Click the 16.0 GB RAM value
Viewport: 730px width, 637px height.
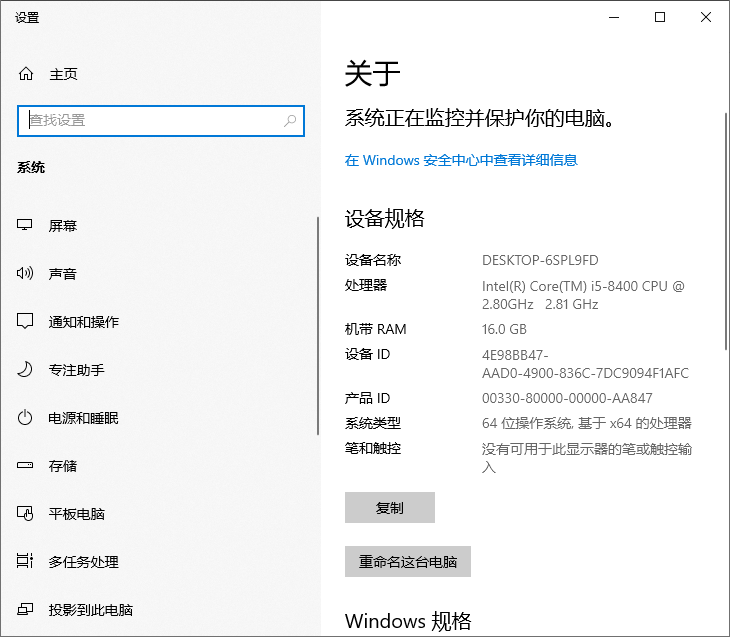(504, 329)
